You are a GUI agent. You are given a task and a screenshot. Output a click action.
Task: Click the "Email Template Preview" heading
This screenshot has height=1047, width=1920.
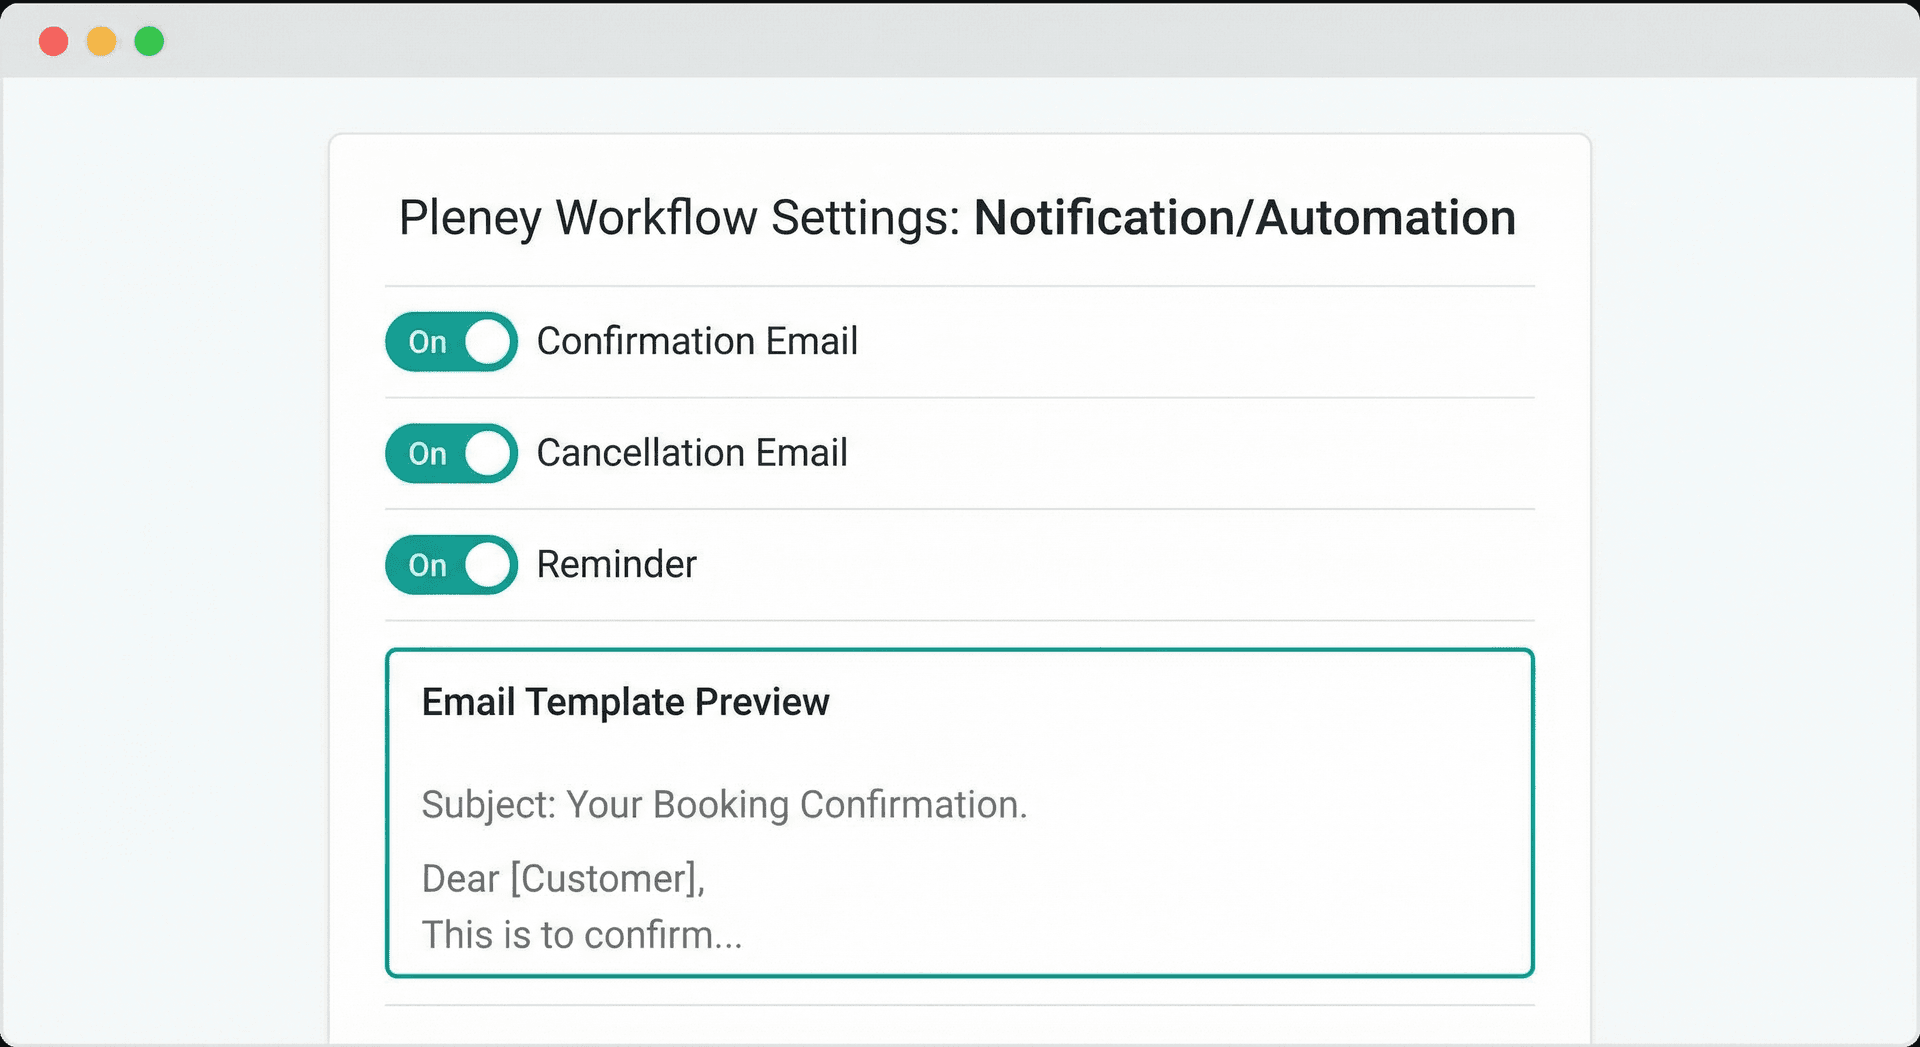[x=625, y=702]
